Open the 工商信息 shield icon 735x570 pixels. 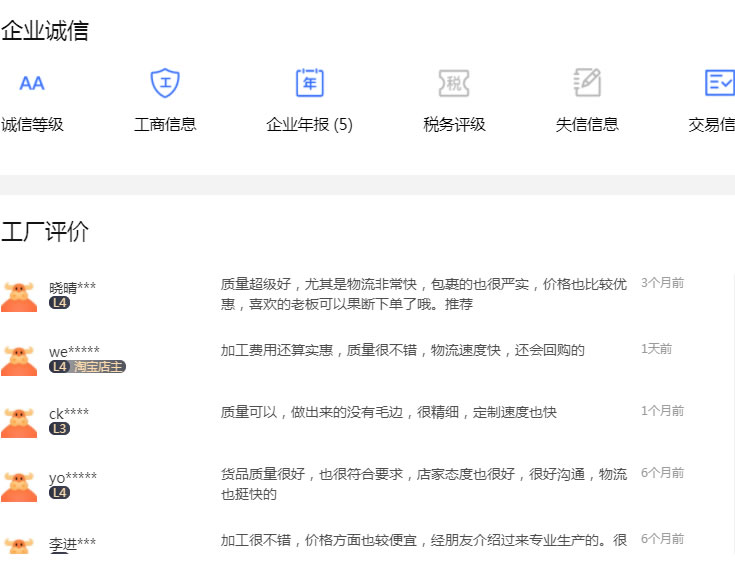(x=165, y=83)
